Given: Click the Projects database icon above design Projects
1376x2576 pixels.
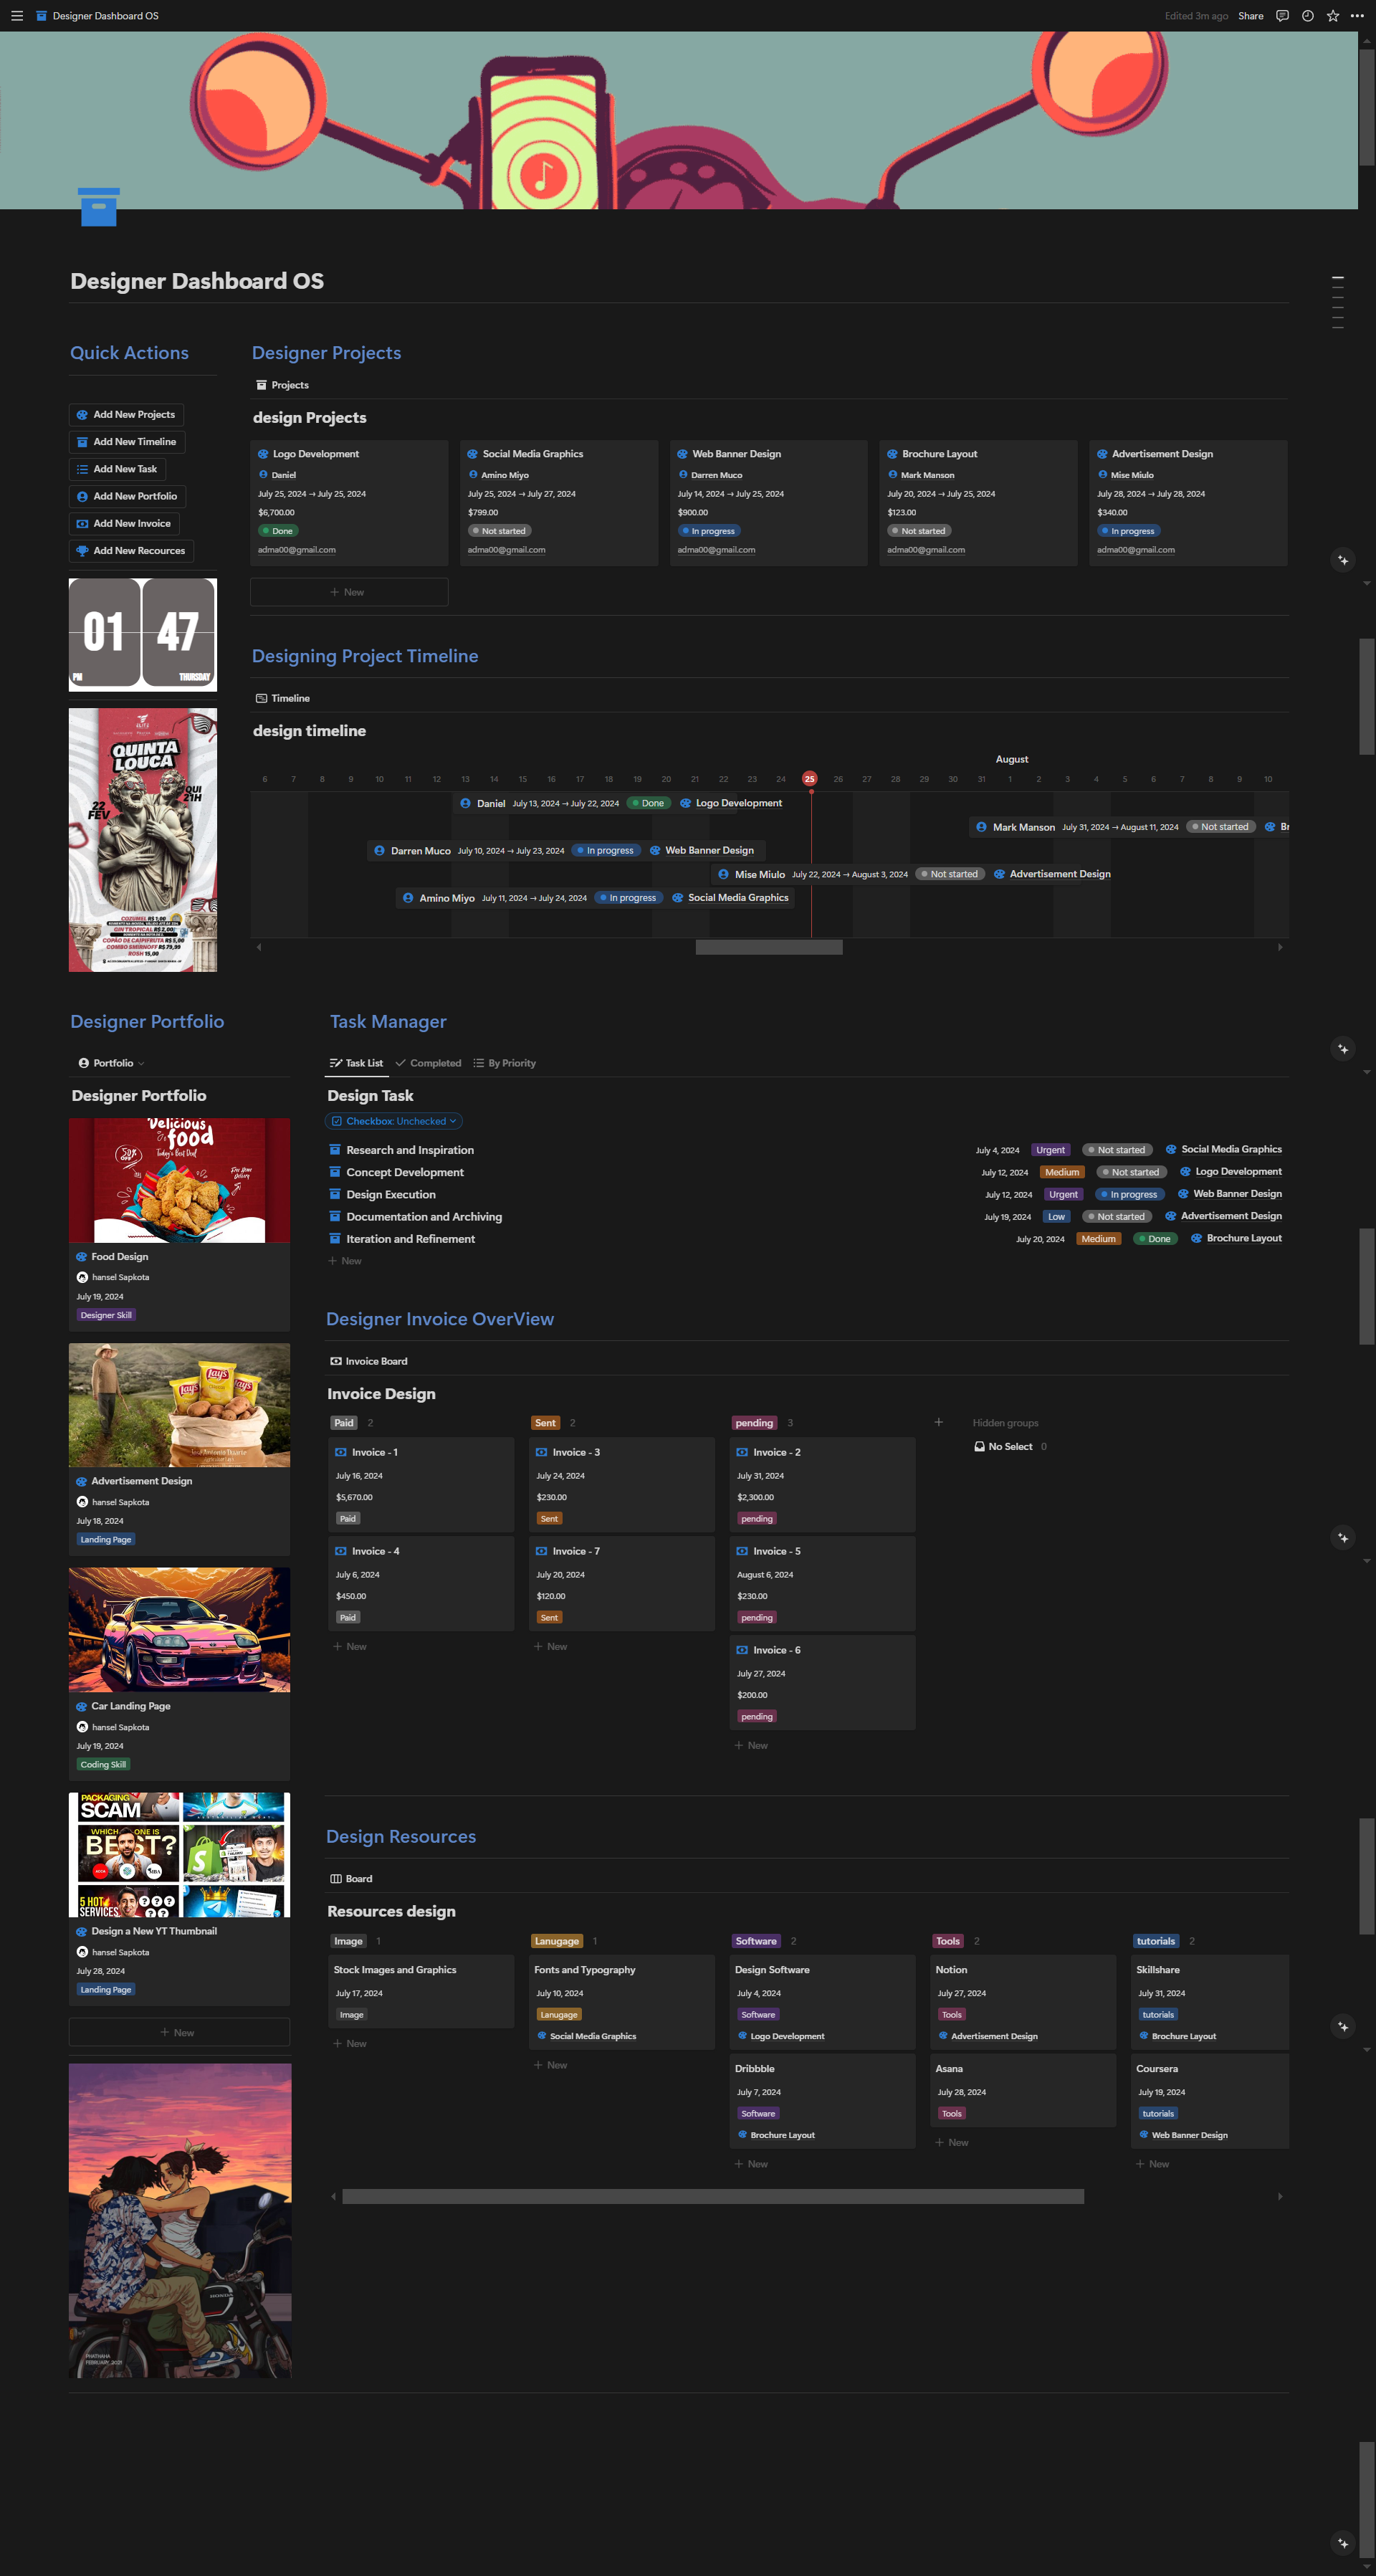Looking at the screenshot, I should [262, 384].
